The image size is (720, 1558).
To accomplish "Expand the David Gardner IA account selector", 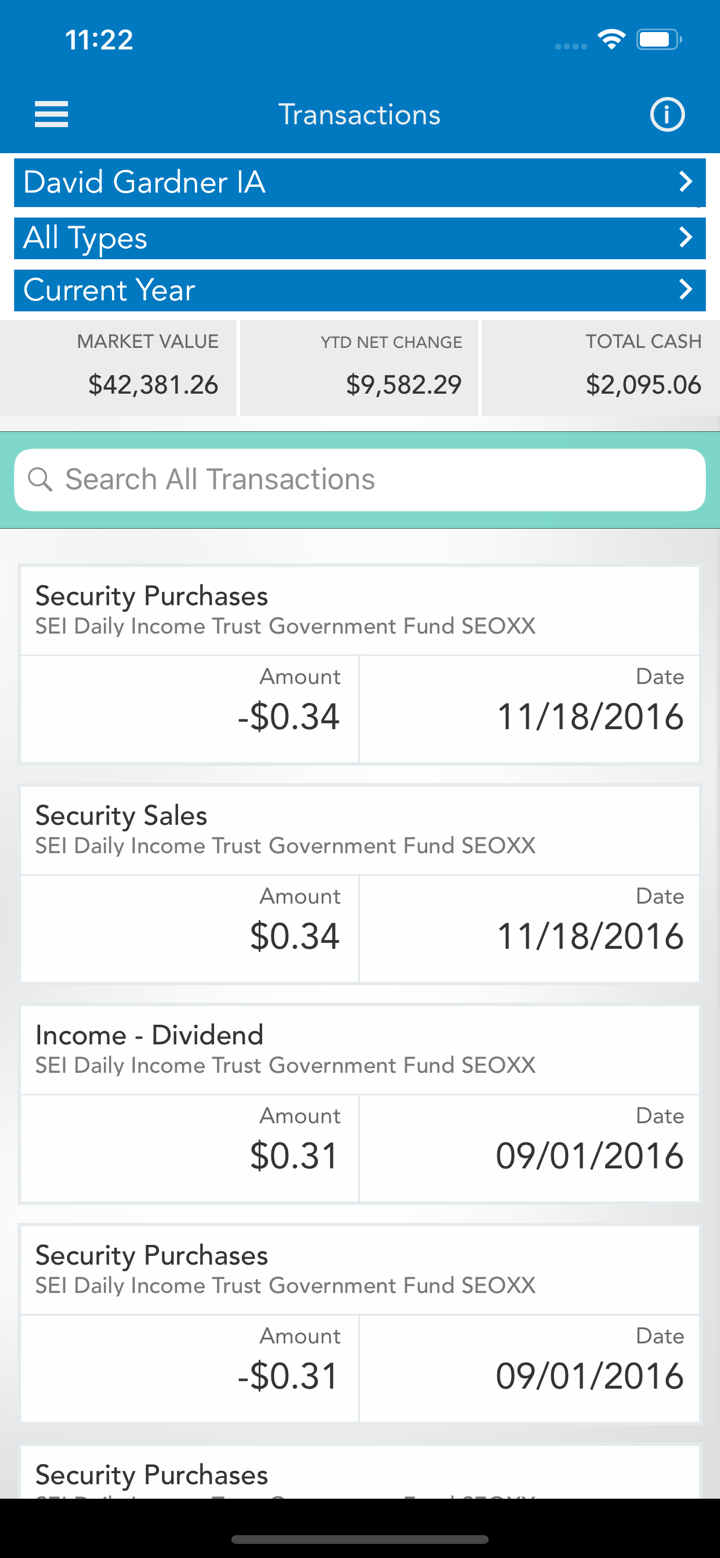I will tap(340, 182).
